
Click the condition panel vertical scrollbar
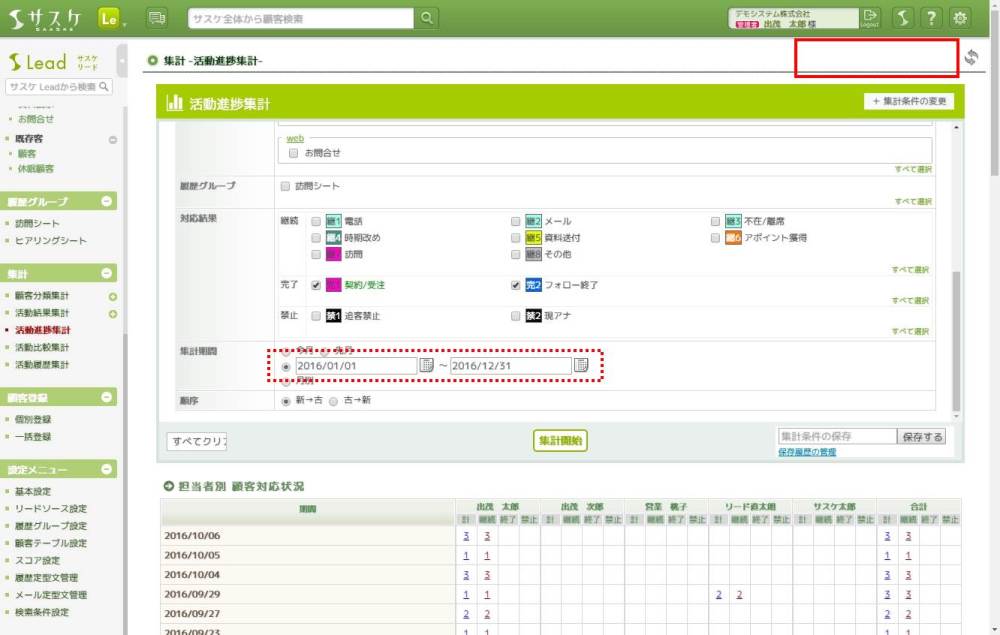(x=956, y=340)
